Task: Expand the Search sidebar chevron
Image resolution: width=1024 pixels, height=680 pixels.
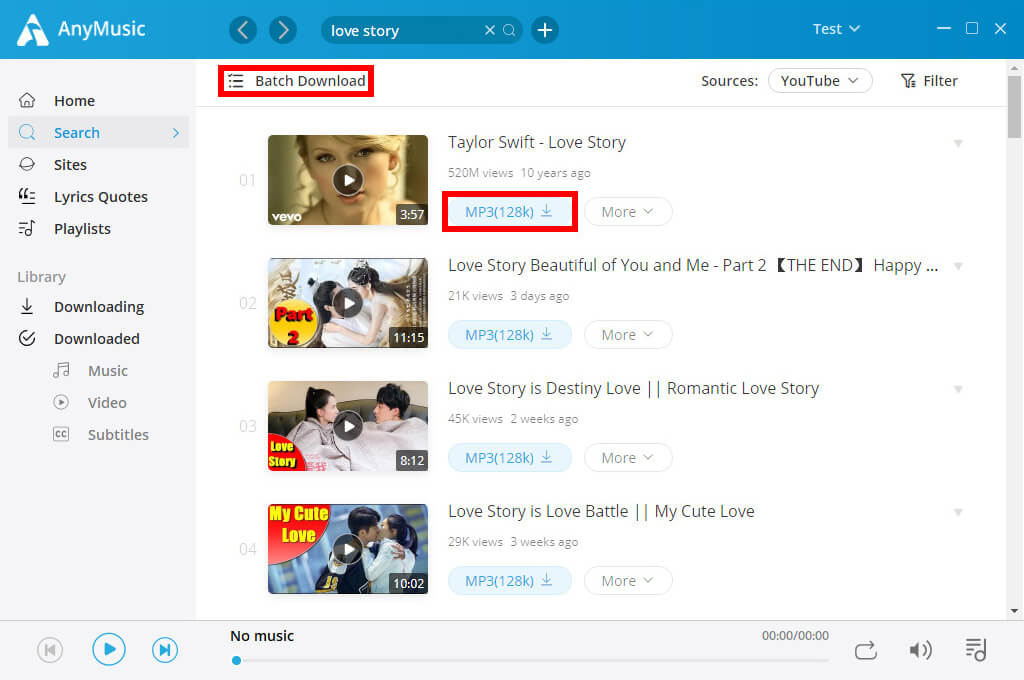Action: point(176,133)
